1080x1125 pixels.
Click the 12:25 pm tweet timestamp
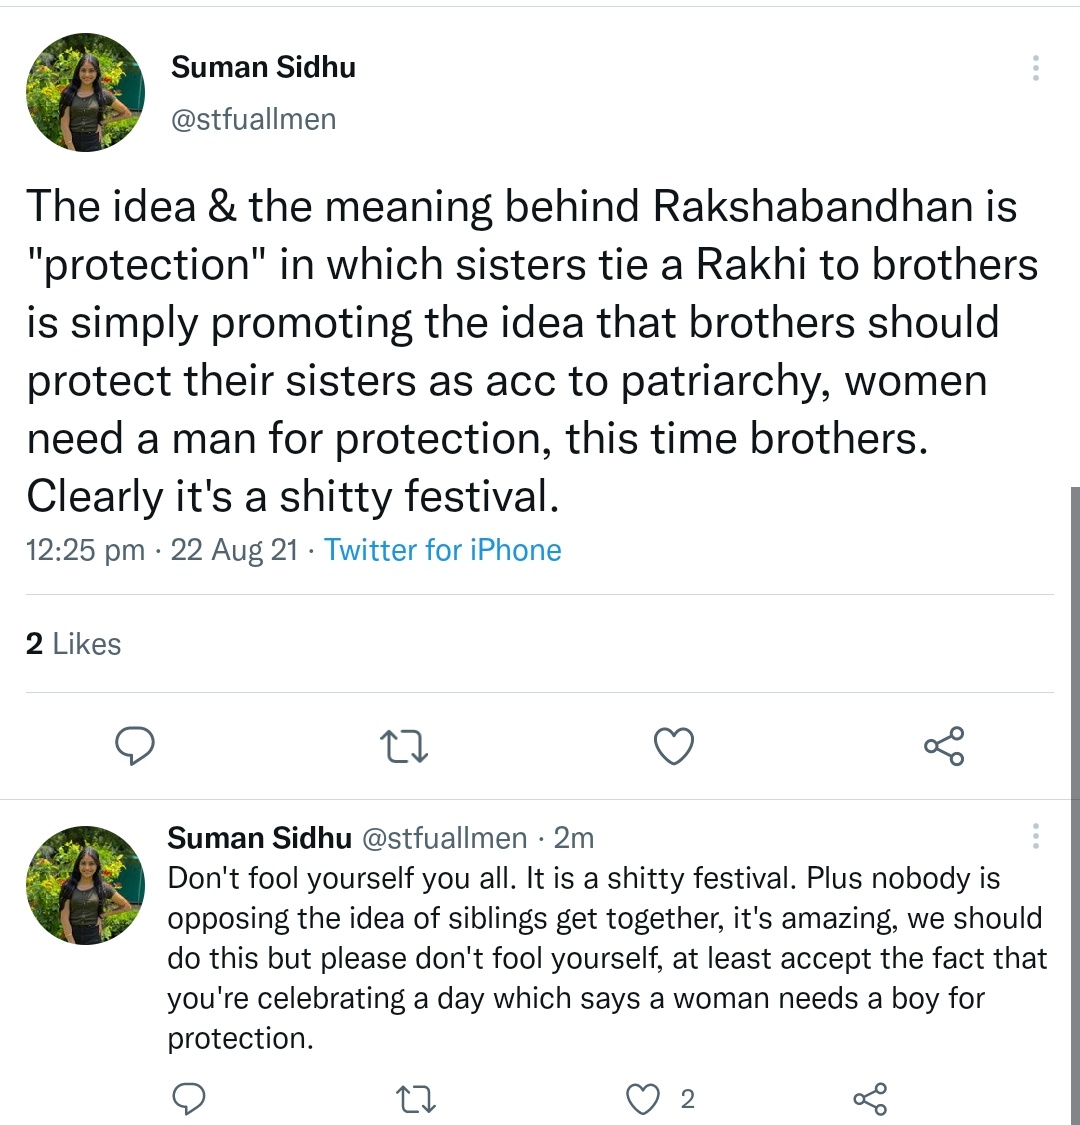[85, 550]
